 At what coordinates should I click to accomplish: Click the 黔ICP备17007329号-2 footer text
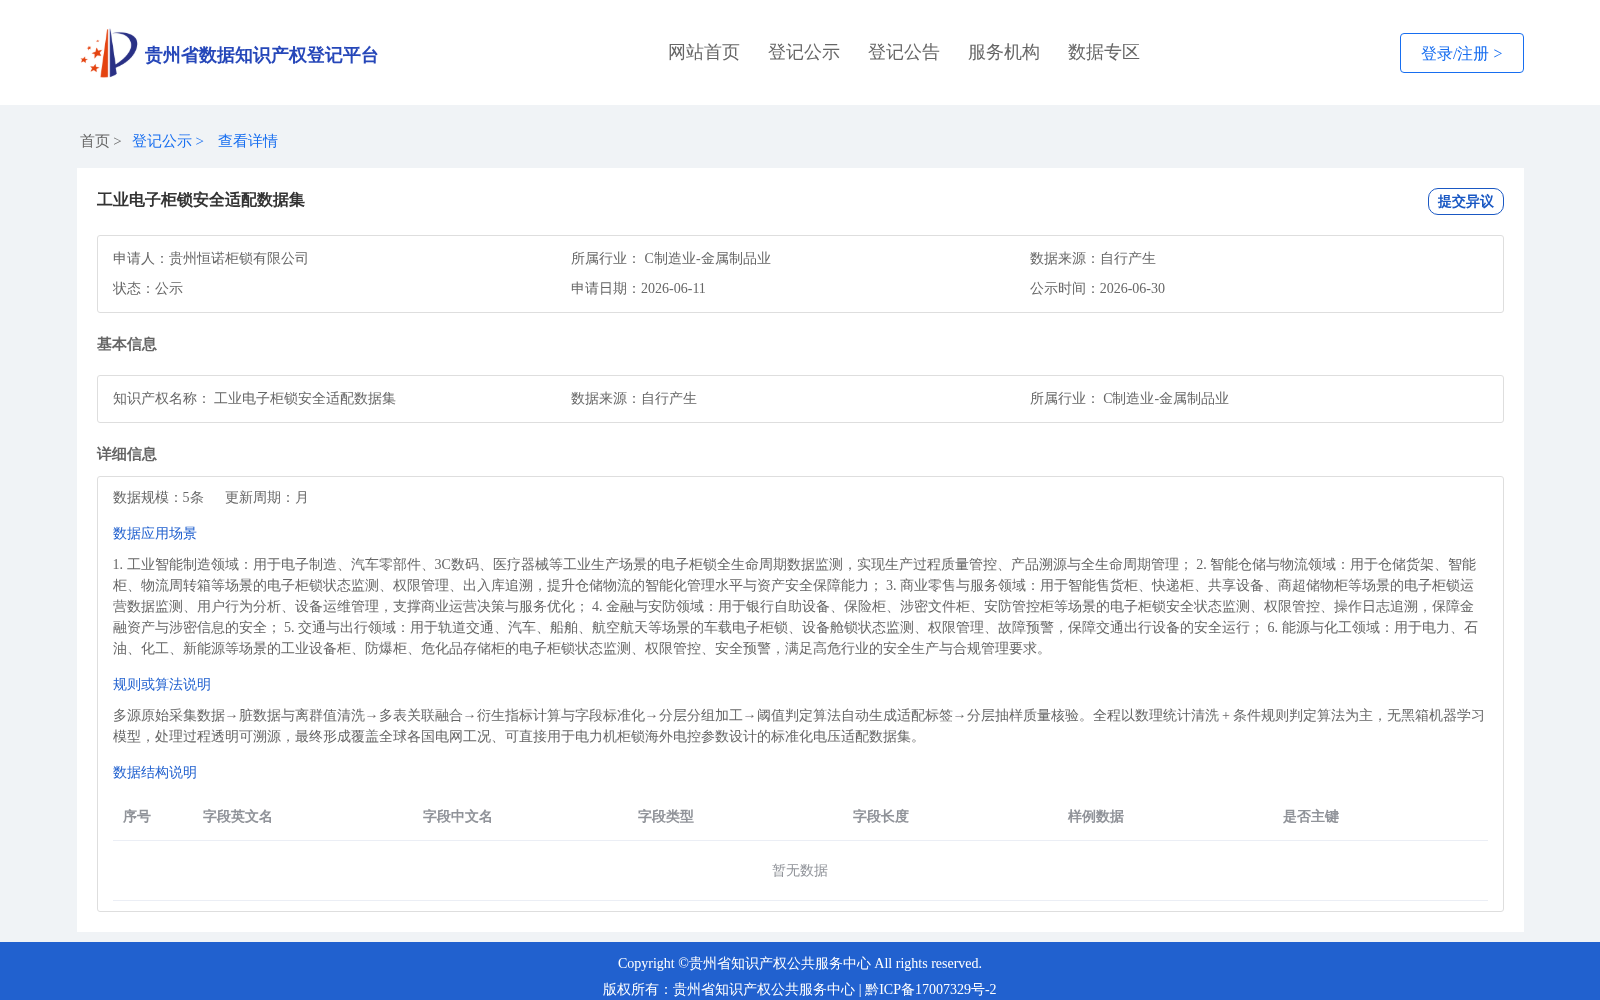click(x=931, y=989)
